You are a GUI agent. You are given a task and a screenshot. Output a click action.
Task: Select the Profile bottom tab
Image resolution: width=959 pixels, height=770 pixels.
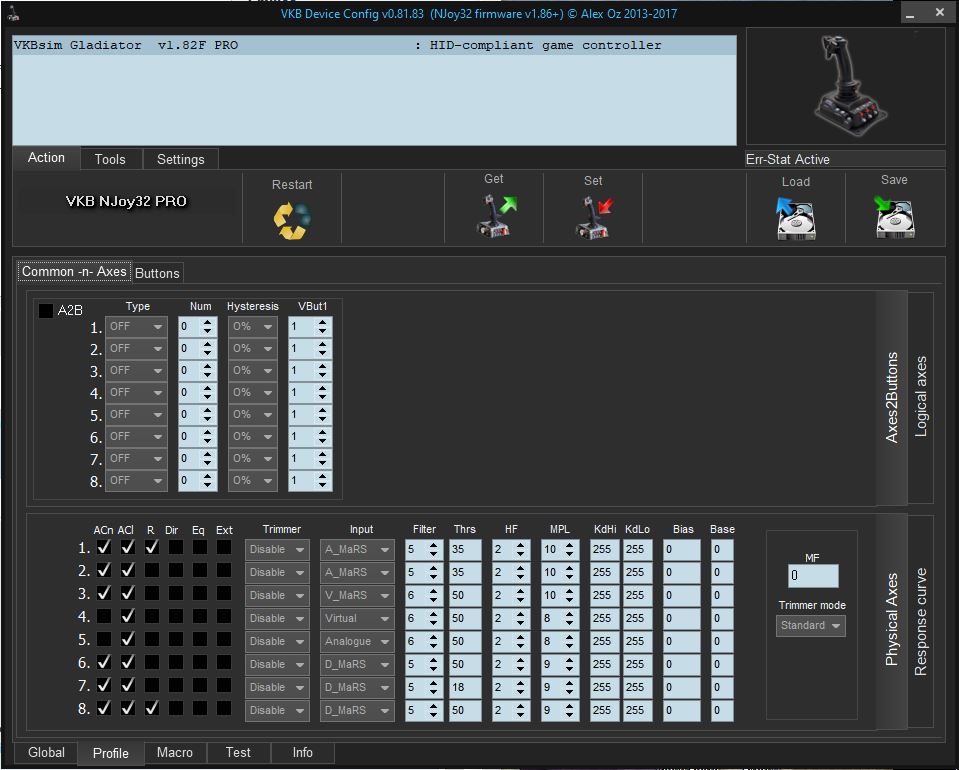(111, 753)
